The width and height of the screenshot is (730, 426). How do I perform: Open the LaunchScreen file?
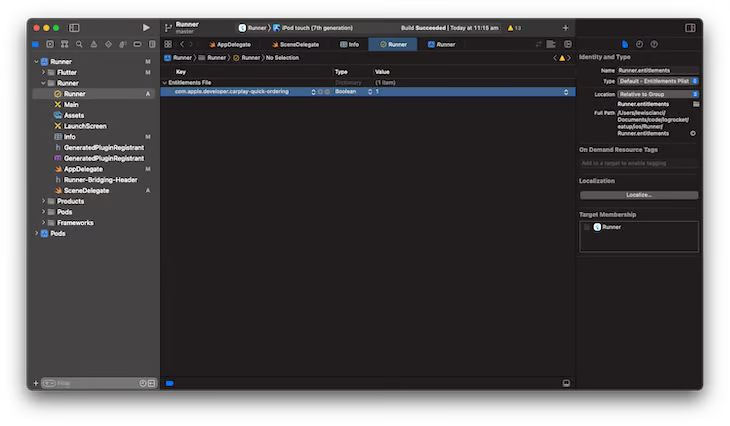pos(85,126)
